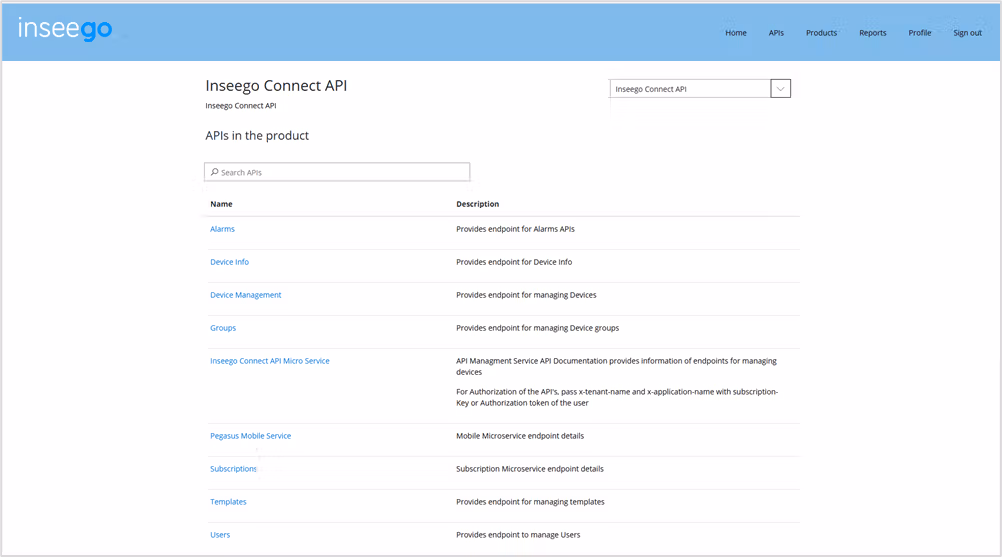Click 'Provides endpoint for Device Info' text
This screenshot has width=1002, height=557.
[x=514, y=262]
